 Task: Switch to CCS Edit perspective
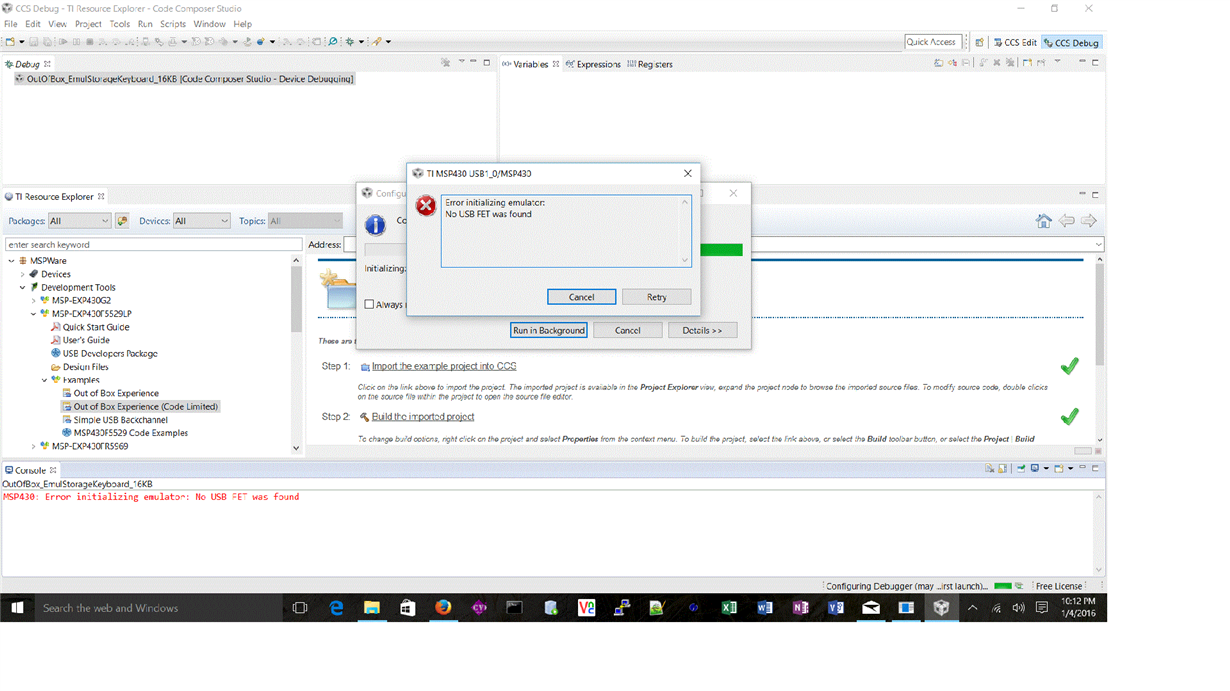point(1015,42)
